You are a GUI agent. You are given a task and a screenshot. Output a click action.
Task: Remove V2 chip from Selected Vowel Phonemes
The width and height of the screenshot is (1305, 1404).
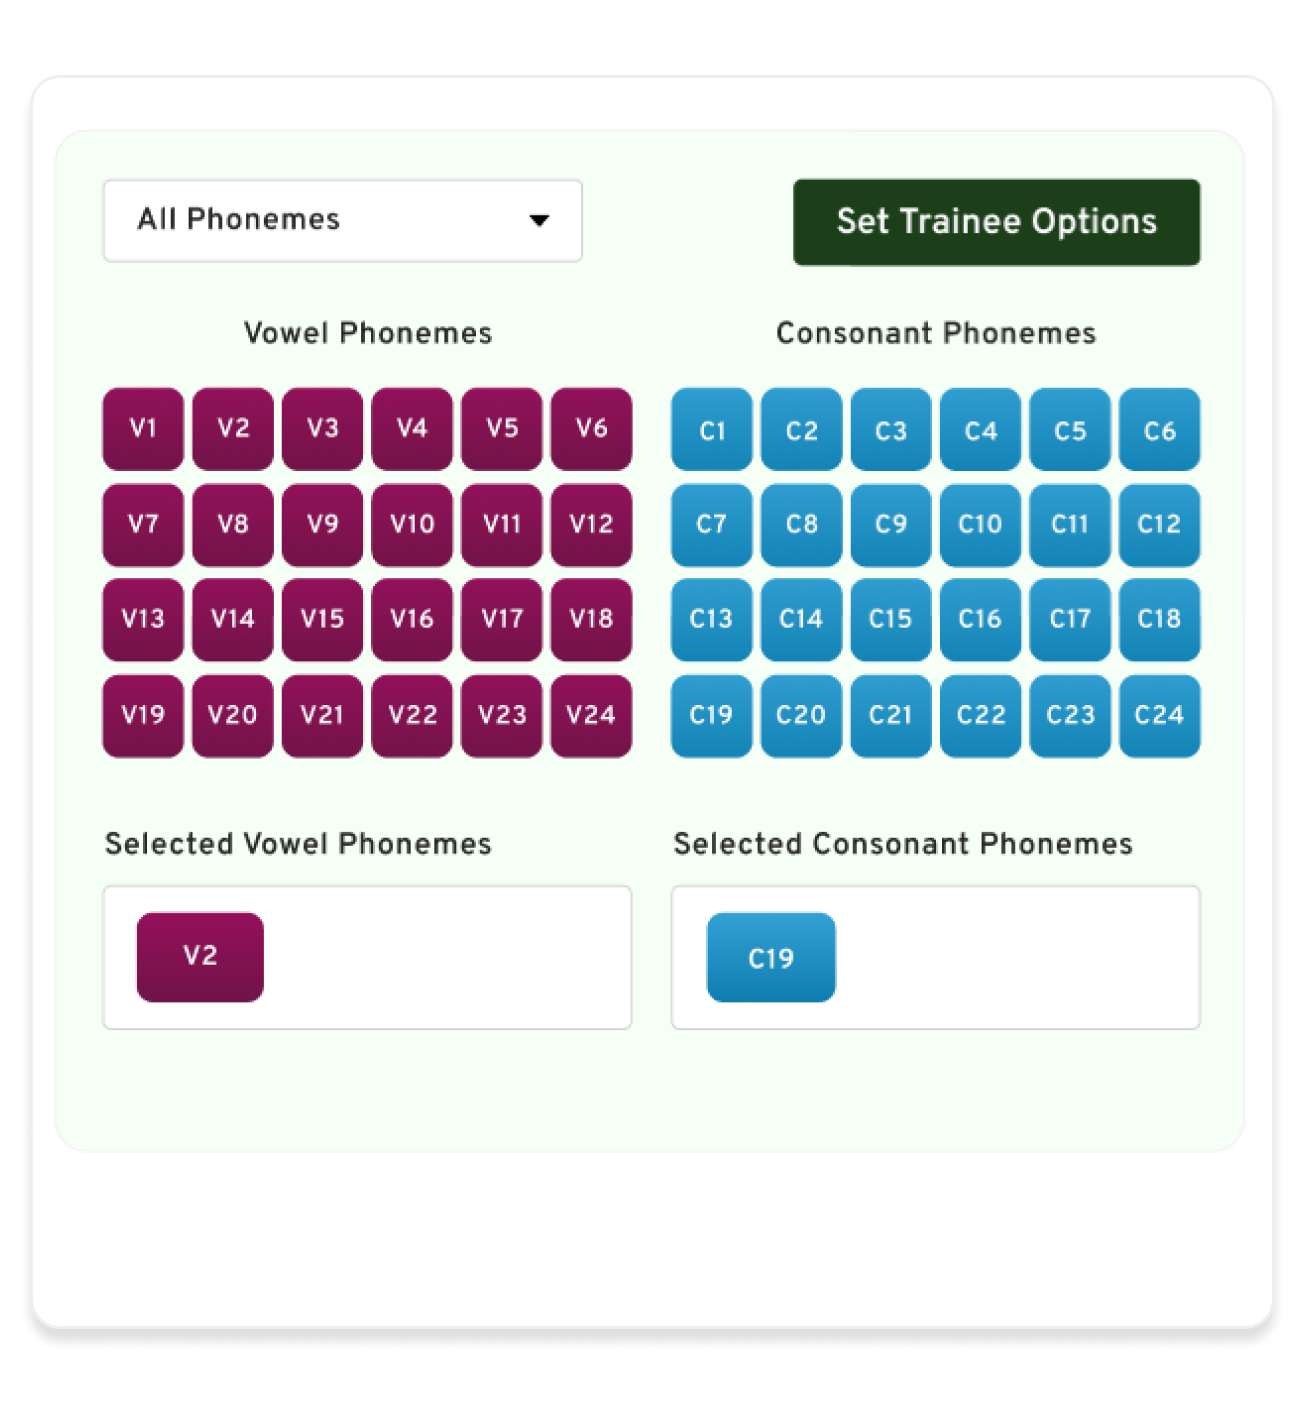(200, 956)
